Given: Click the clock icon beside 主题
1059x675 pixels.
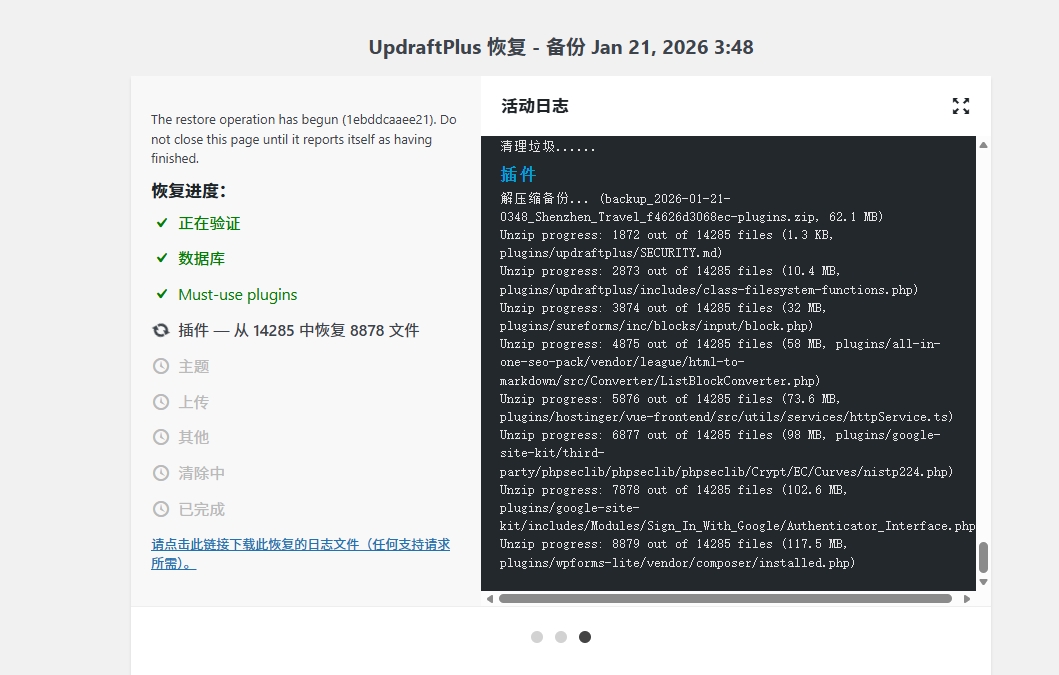Looking at the screenshot, I should tap(161, 366).
